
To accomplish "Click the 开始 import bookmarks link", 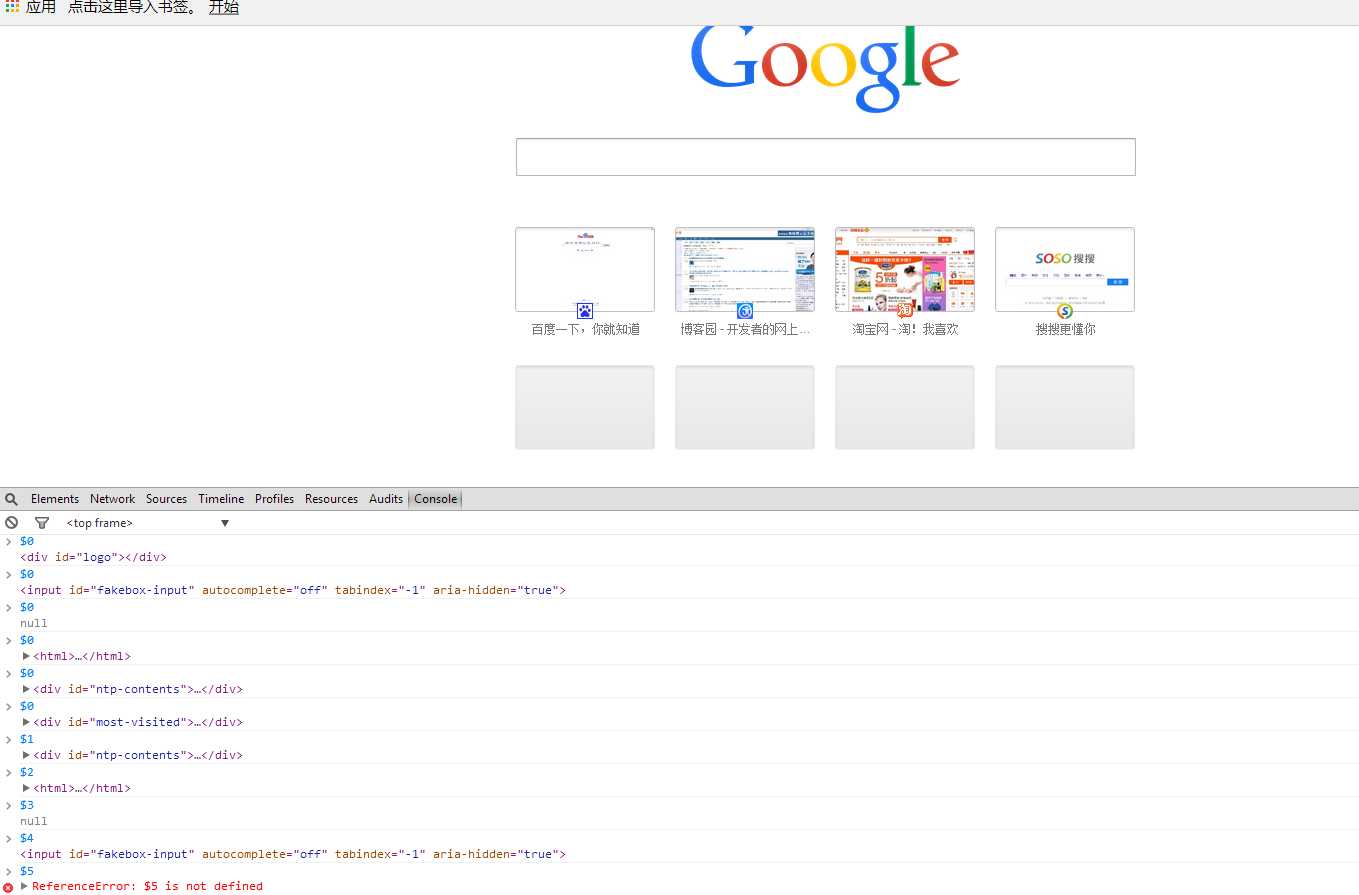I will pos(224,8).
